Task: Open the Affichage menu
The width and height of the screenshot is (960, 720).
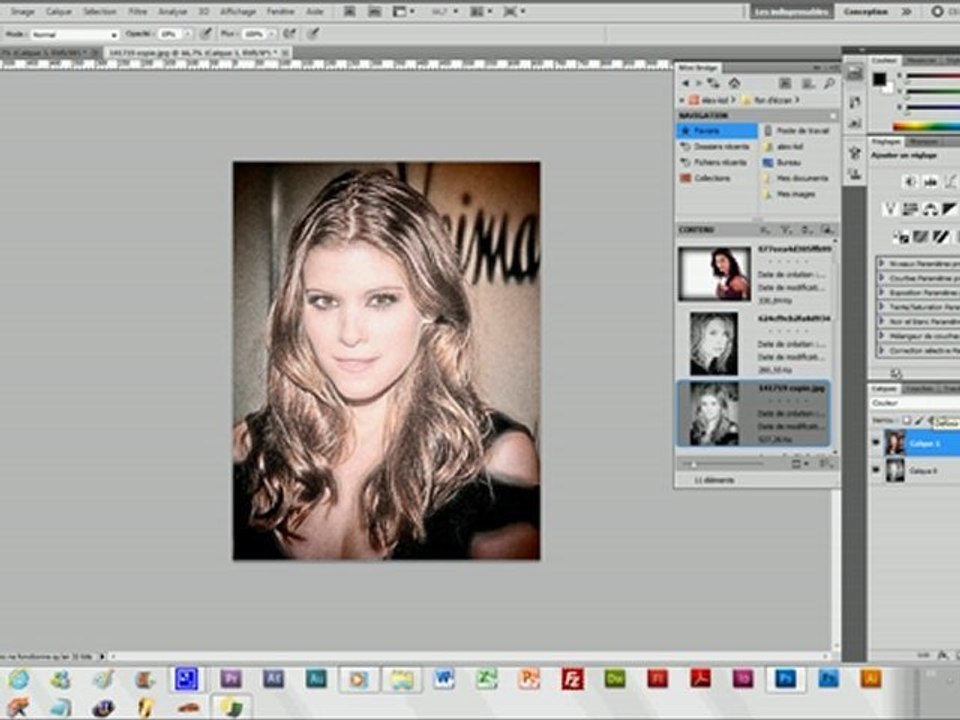Action: [238, 11]
